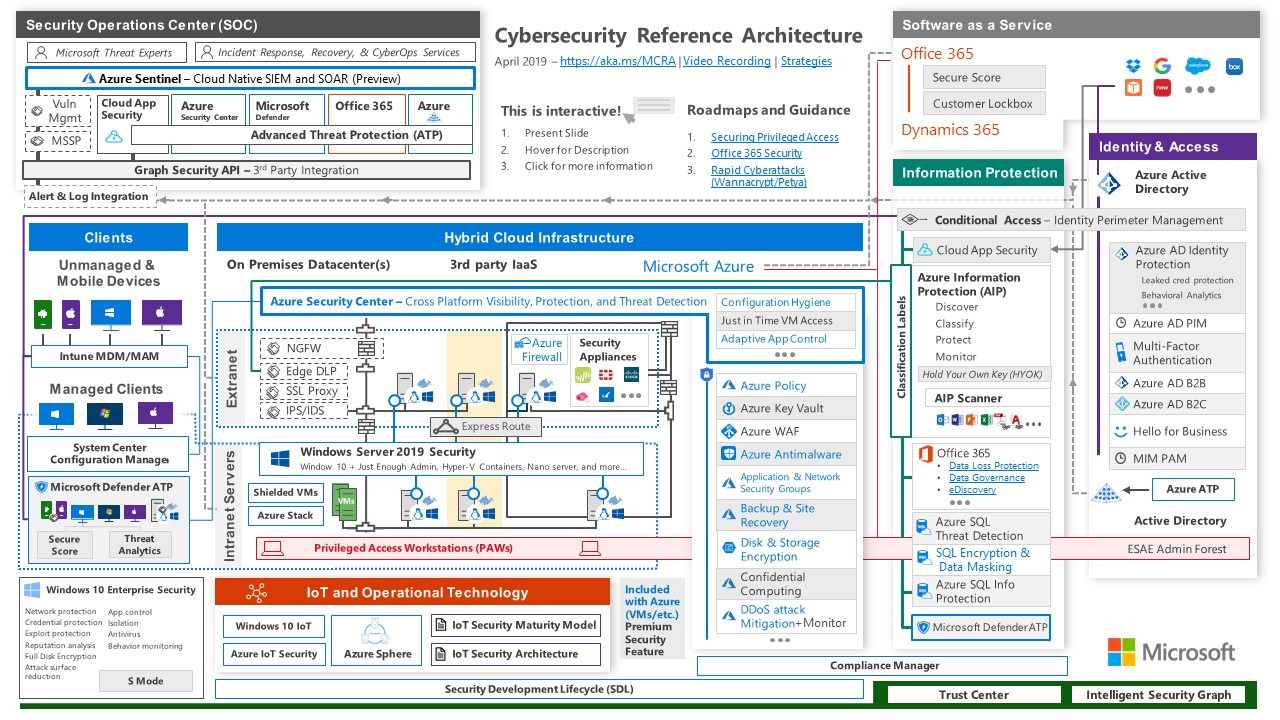Click the Dropbox icon under Software as a Service
This screenshot has height=720, width=1280.
(1133, 65)
